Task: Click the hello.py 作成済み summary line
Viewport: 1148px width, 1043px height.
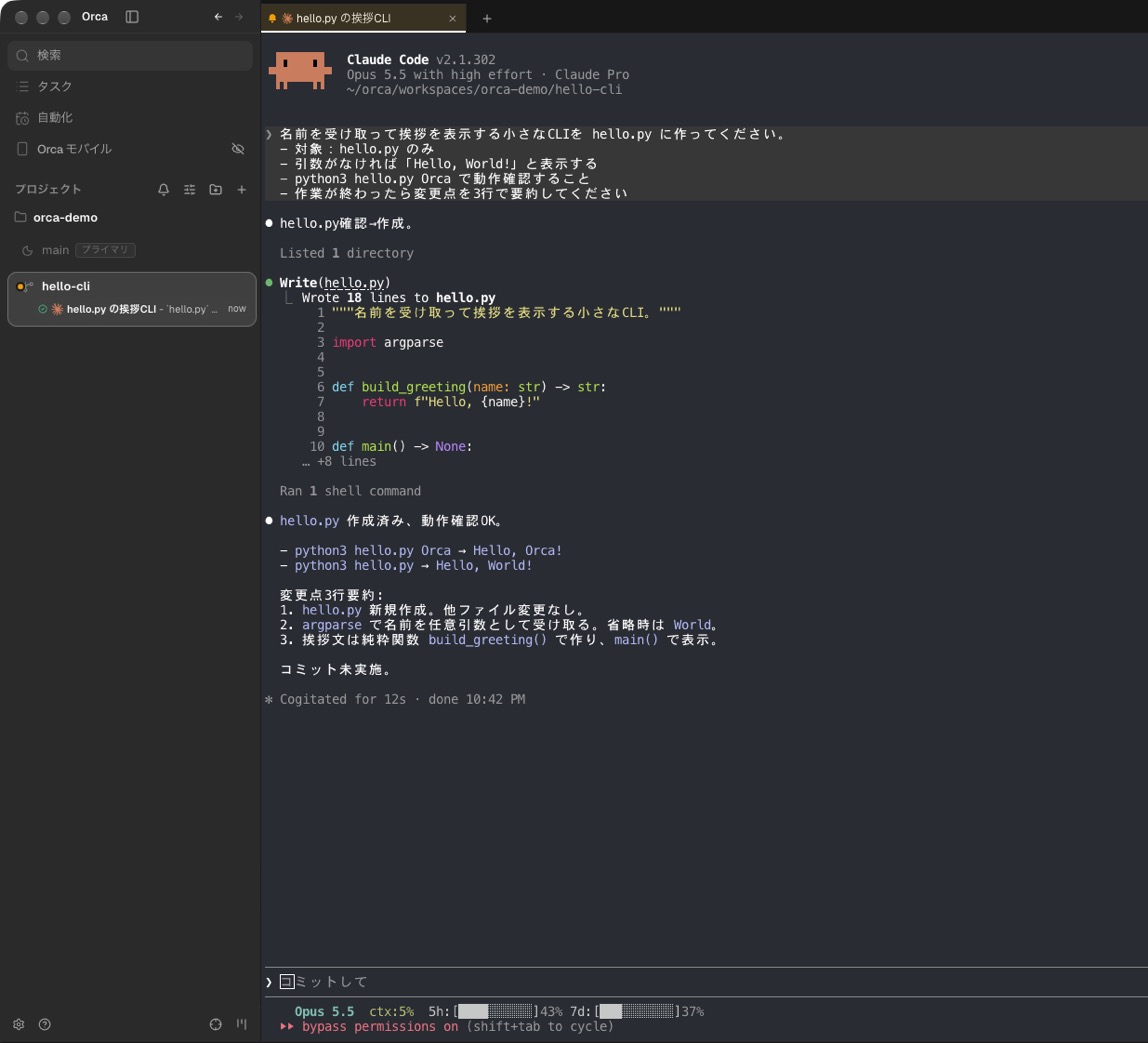Action: click(x=391, y=521)
